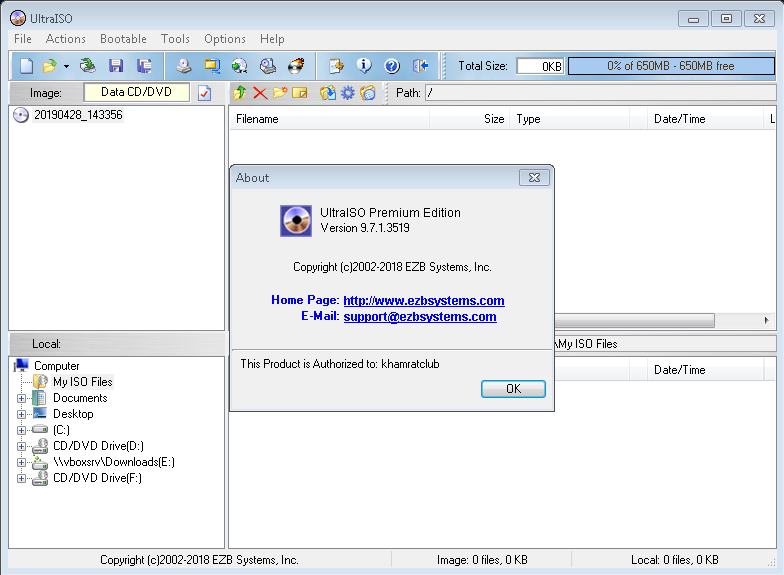Image resolution: width=784 pixels, height=575 pixels.
Task: Open the Actions menu
Action: coord(66,38)
